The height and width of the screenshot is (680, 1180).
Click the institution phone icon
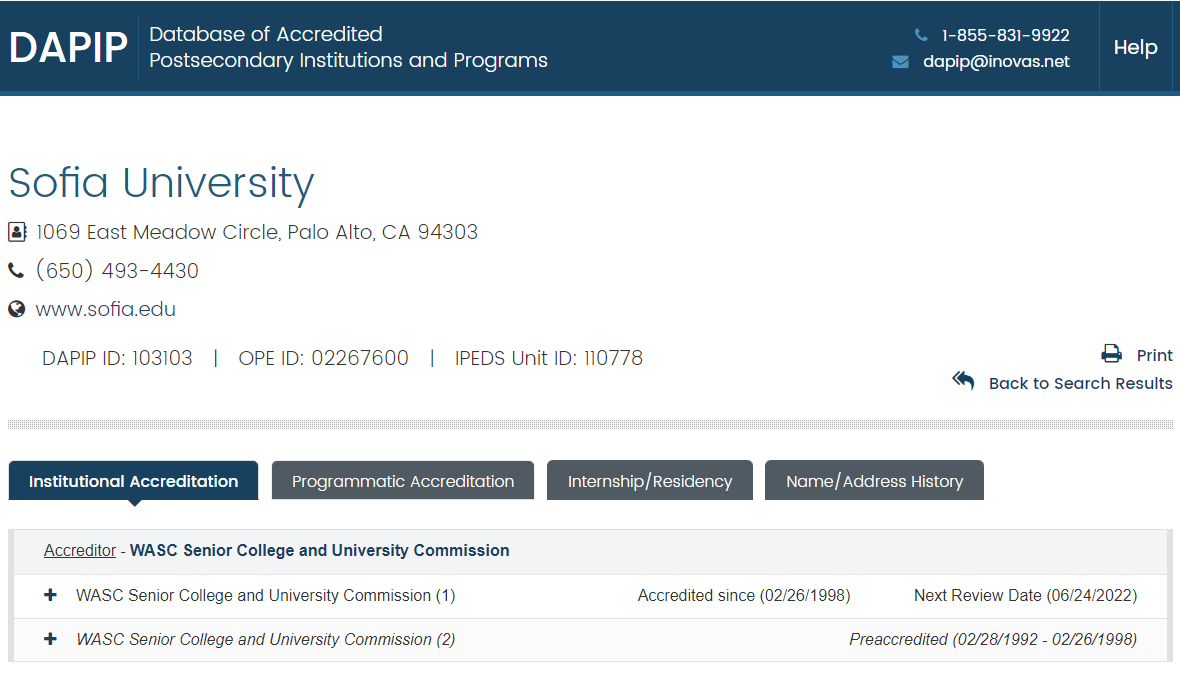coord(16,270)
